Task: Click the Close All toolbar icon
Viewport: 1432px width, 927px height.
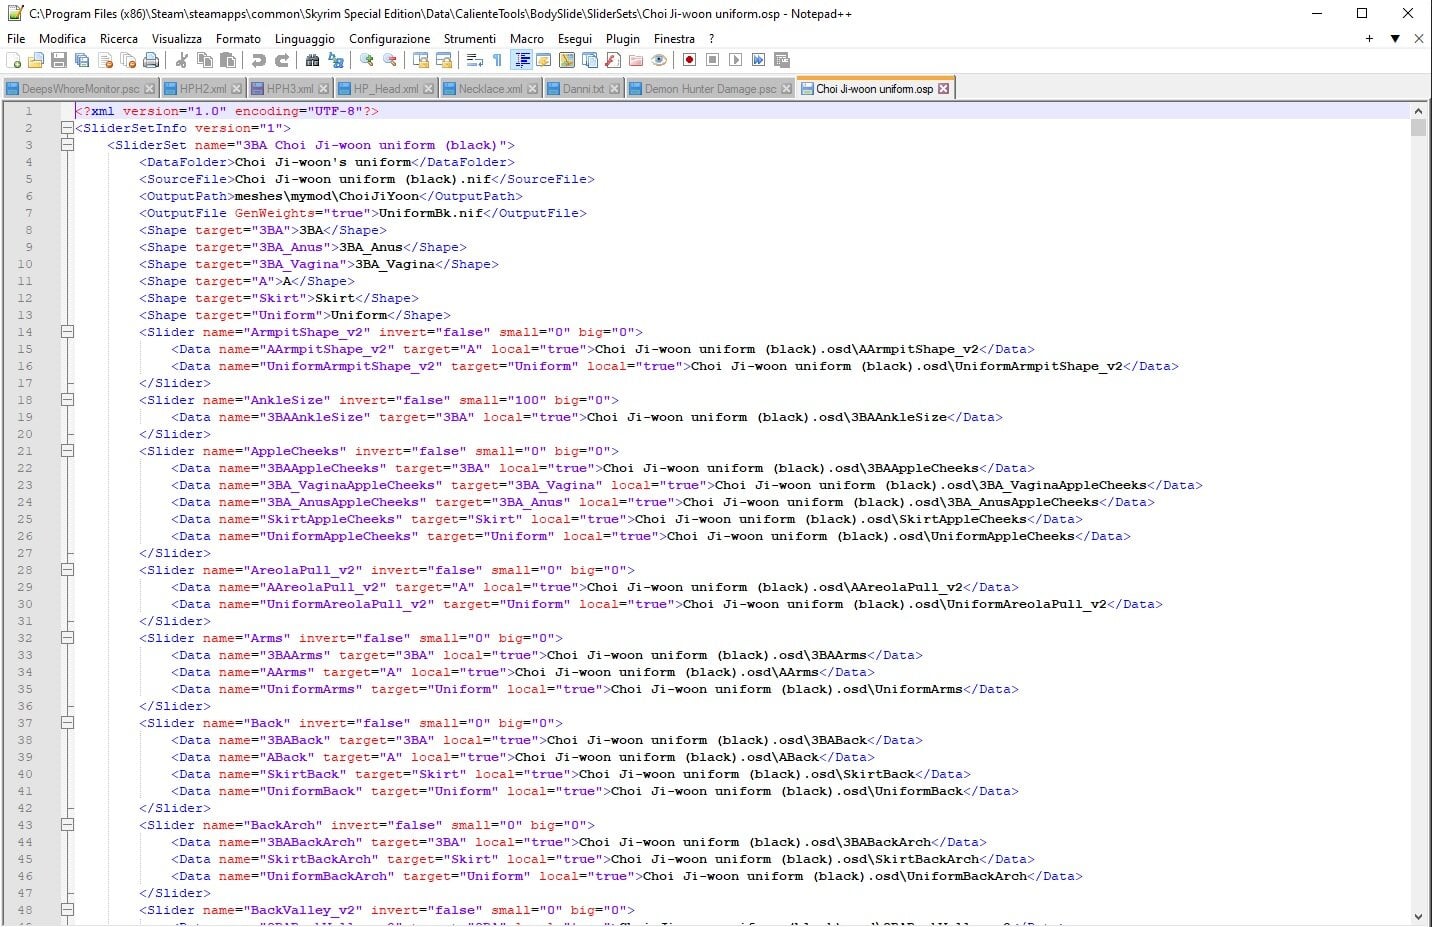Action: (x=128, y=60)
